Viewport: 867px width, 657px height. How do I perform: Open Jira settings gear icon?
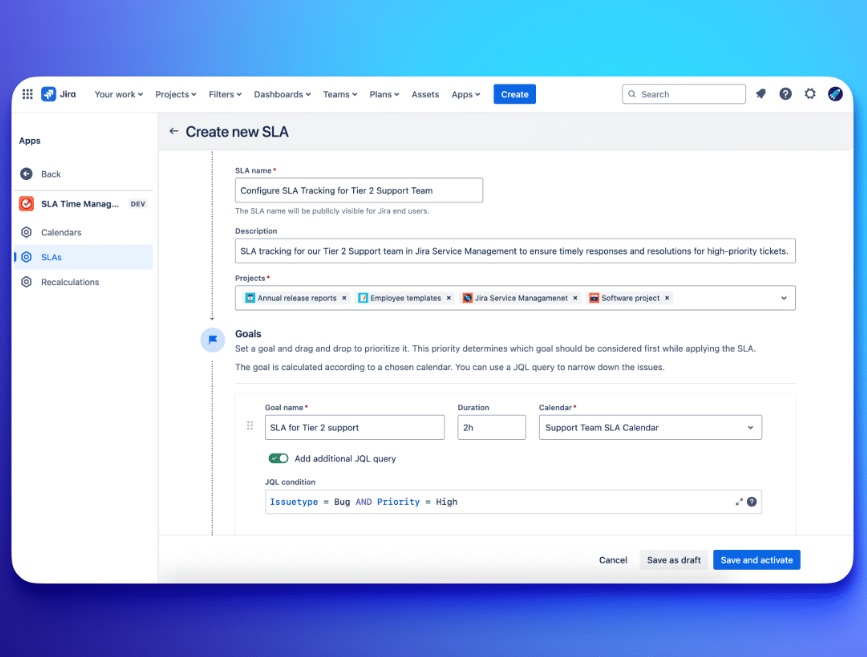click(x=811, y=93)
